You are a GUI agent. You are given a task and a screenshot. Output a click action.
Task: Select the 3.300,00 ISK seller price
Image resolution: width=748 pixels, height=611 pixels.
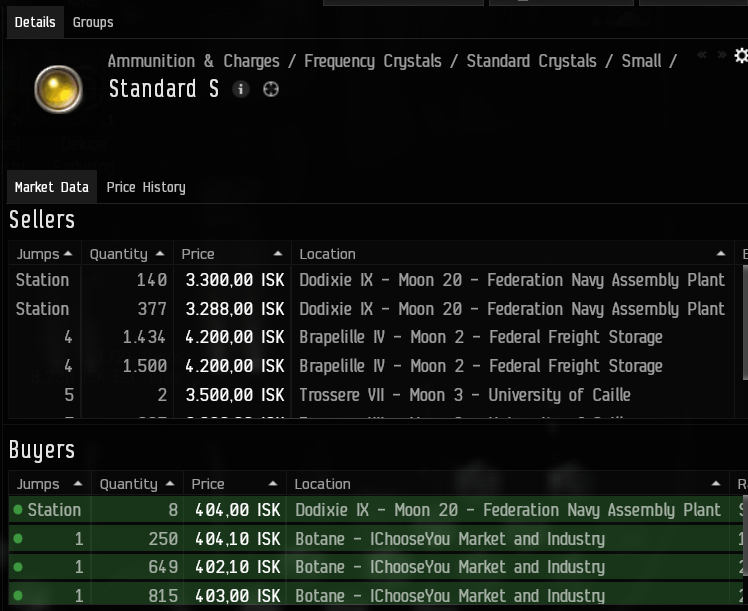coord(235,280)
